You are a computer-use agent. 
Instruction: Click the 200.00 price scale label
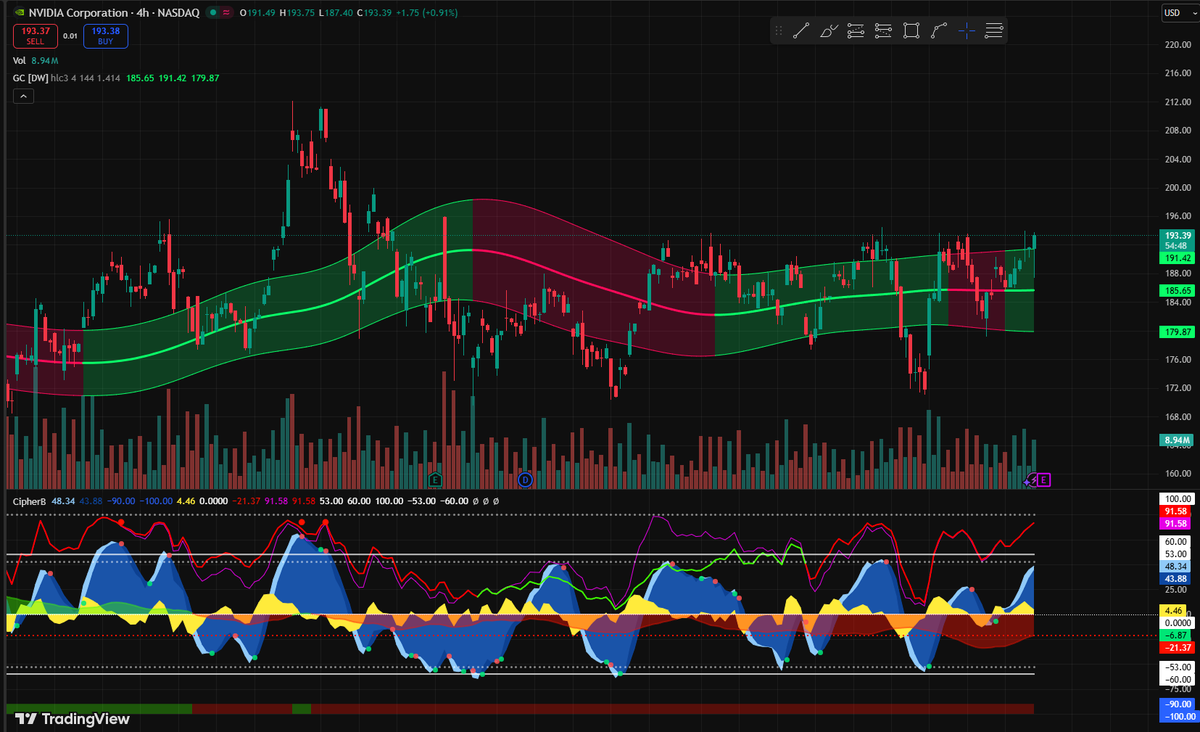[1176, 188]
